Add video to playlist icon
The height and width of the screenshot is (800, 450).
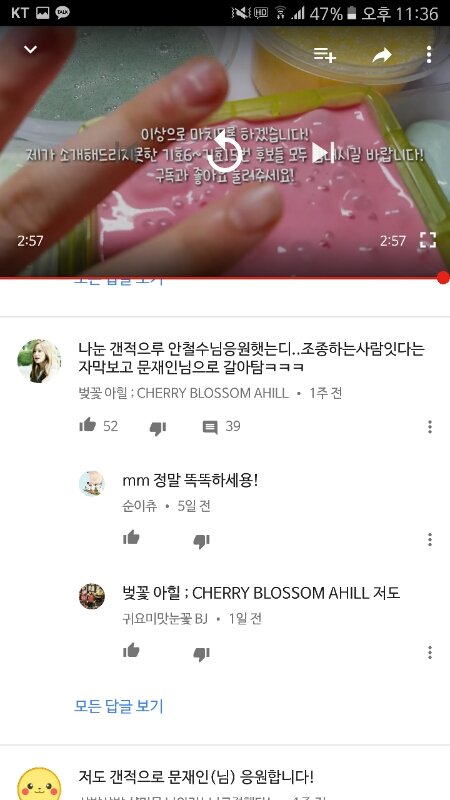324,55
